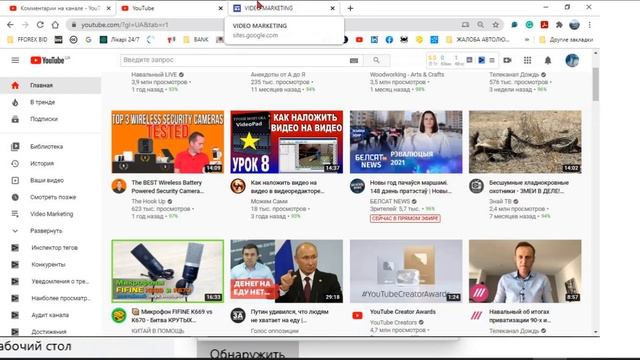Viewport: 640px width, 360px height.
Task: Click the browser back arrow
Action: pos(10,25)
